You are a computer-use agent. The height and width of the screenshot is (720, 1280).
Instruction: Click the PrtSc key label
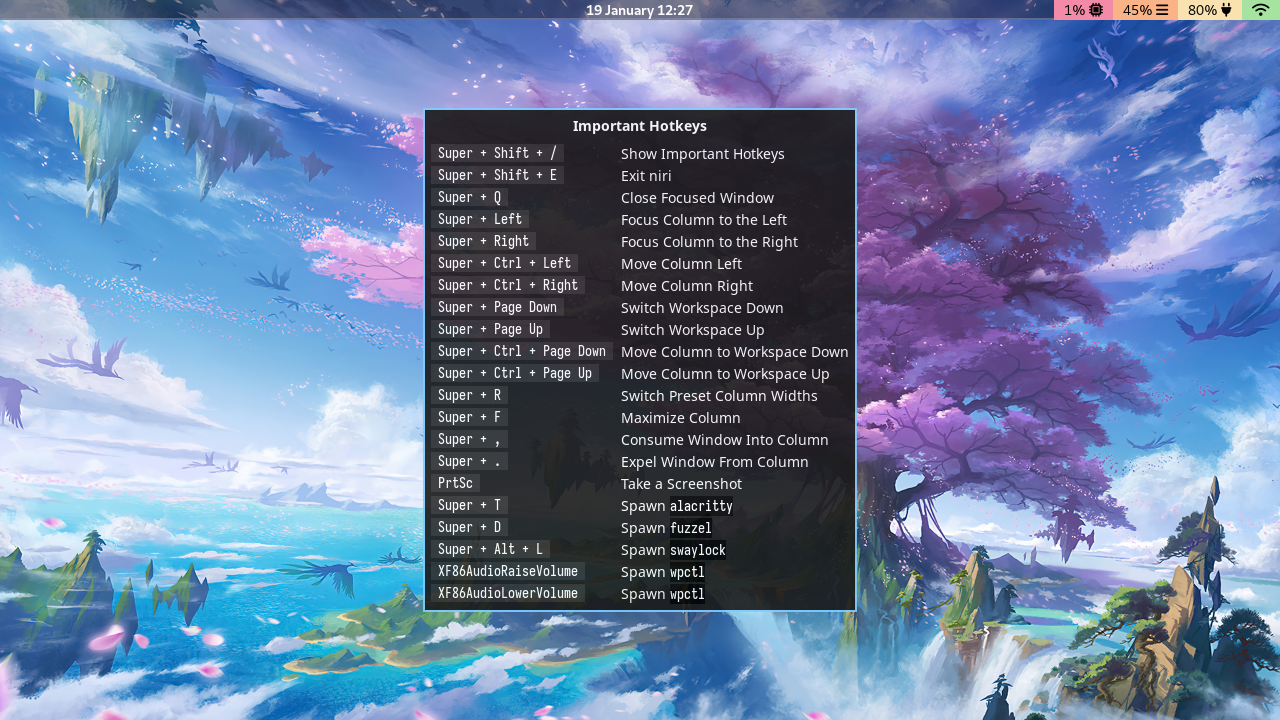point(455,483)
